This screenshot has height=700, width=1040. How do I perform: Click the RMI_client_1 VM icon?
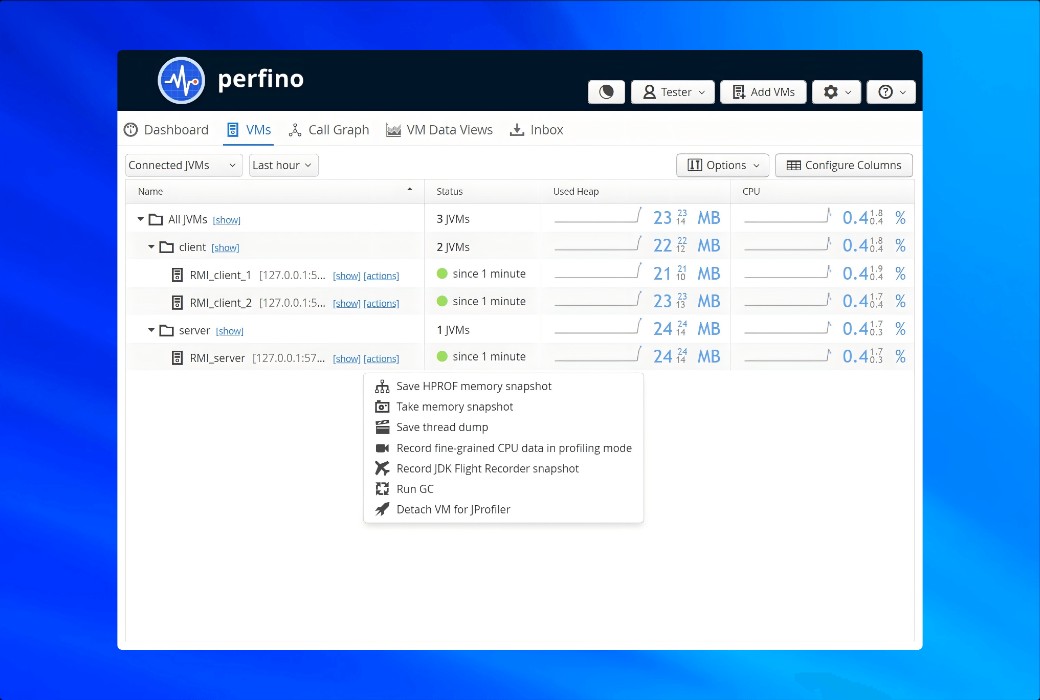177,275
